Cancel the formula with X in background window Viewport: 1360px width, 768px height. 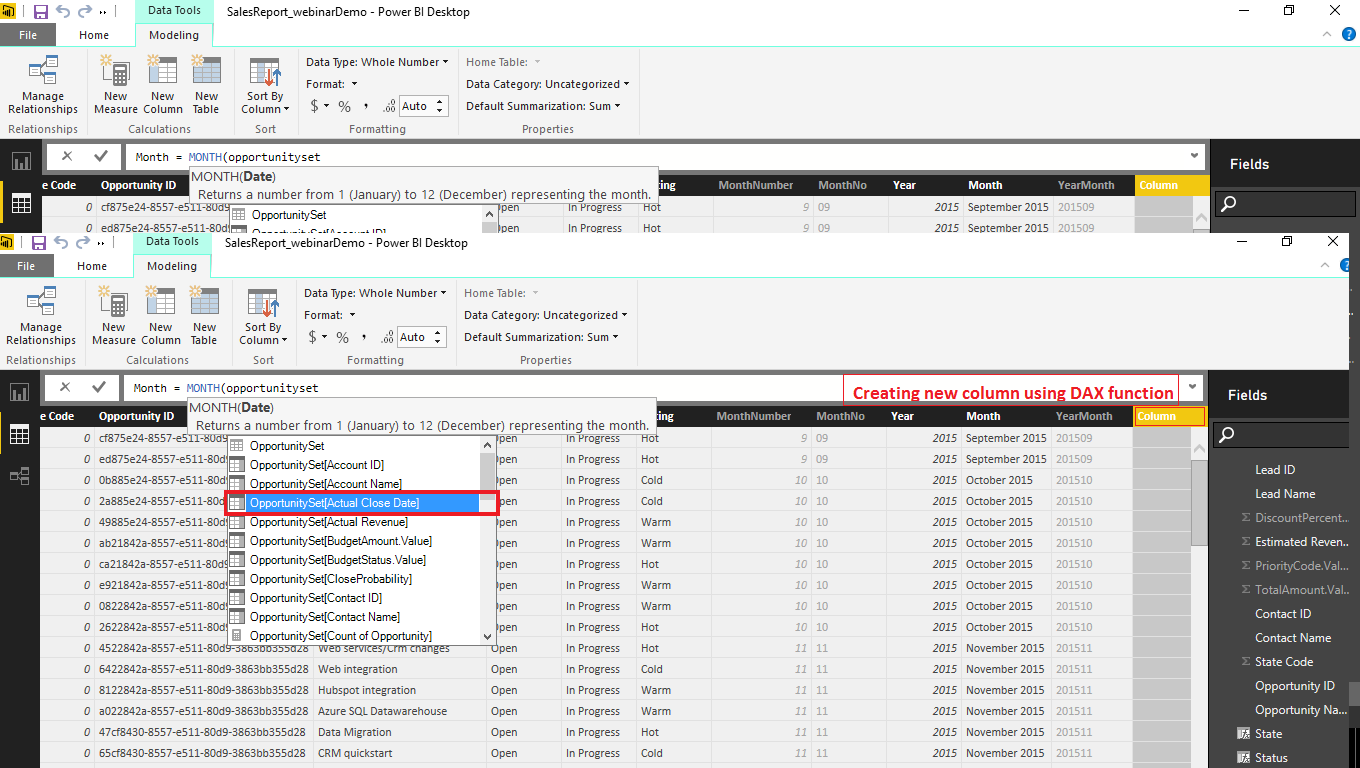click(67, 156)
